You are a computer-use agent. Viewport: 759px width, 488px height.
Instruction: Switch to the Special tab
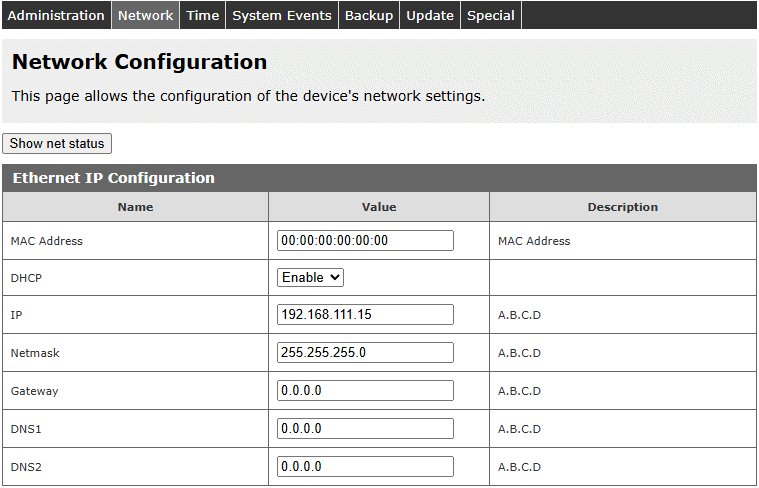click(x=491, y=15)
